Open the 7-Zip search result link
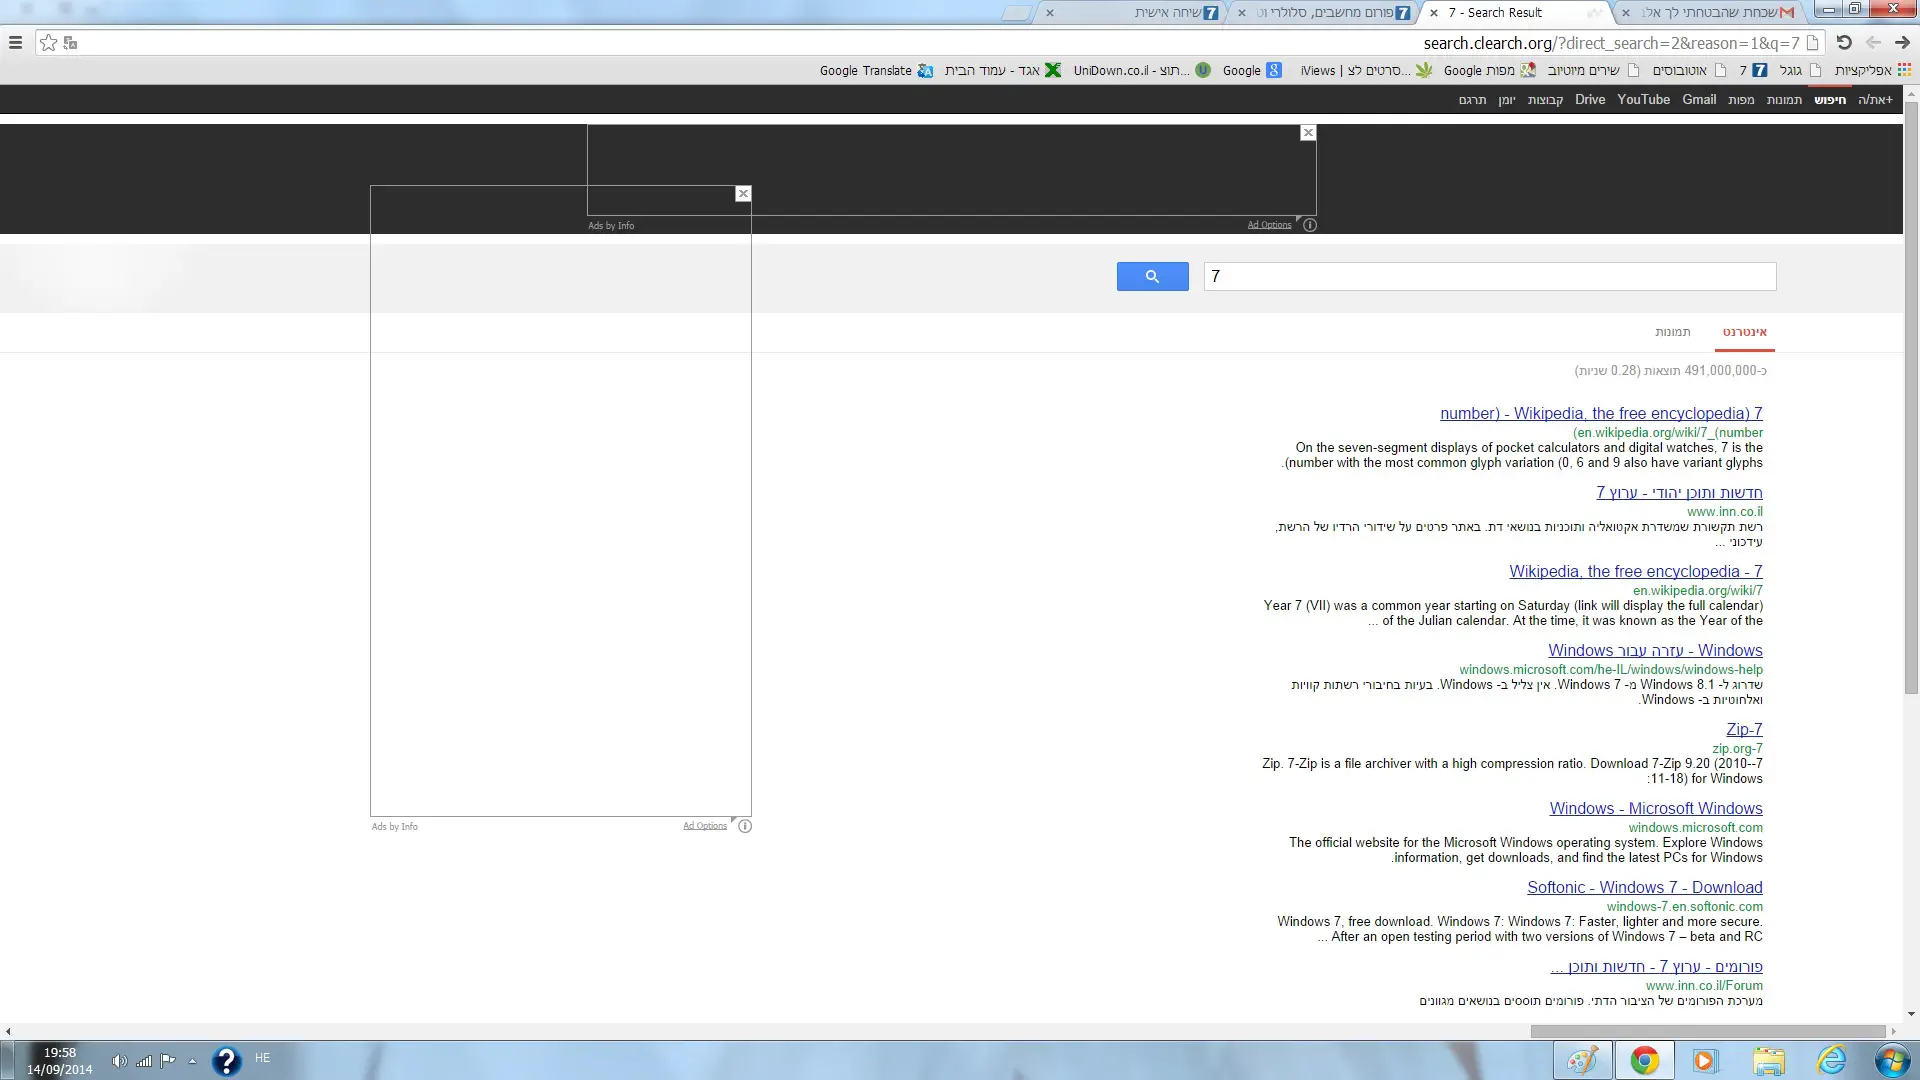The height and width of the screenshot is (1080, 1920). coord(1744,730)
